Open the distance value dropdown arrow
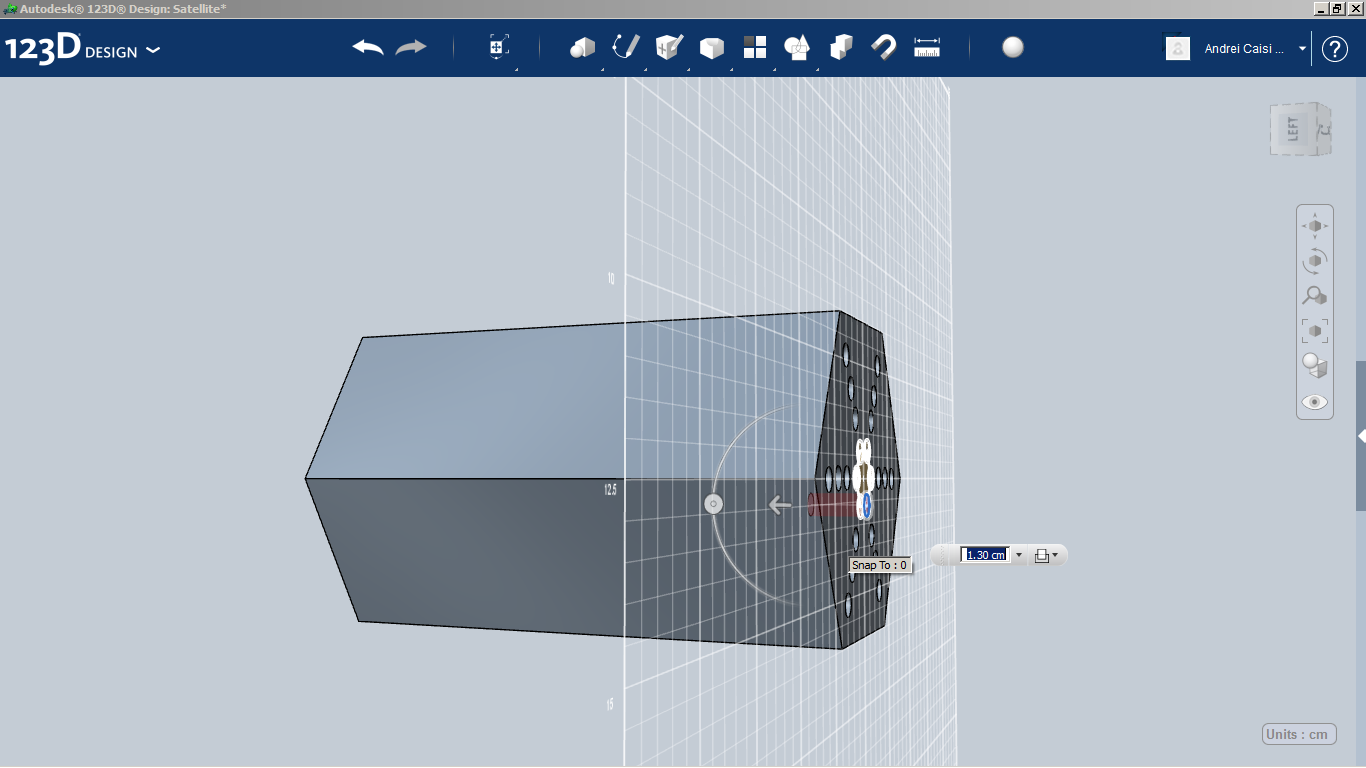 [1019, 555]
